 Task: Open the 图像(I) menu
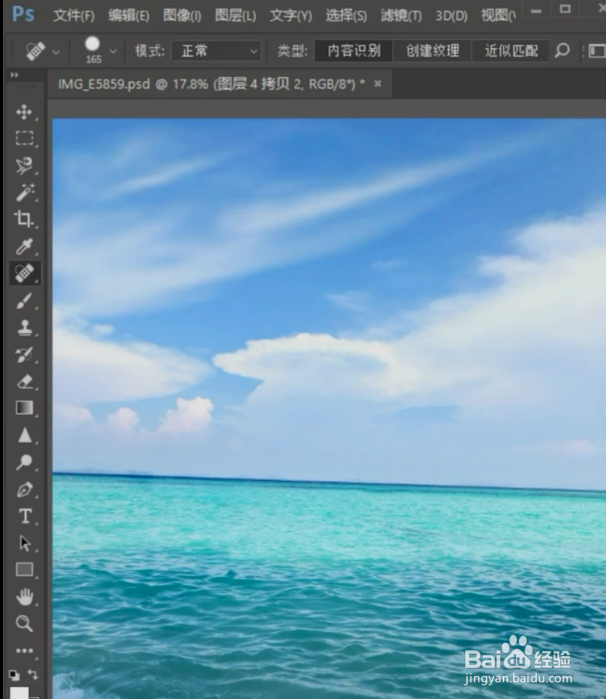coord(182,16)
